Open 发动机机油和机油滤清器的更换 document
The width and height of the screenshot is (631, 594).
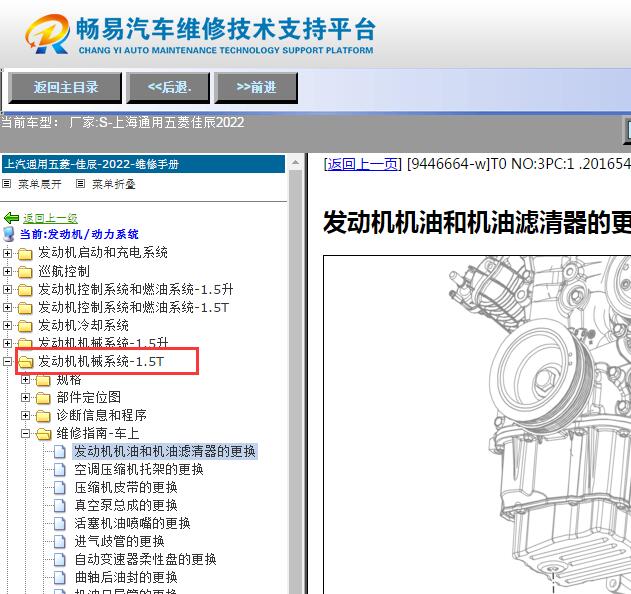pos(165,452)
